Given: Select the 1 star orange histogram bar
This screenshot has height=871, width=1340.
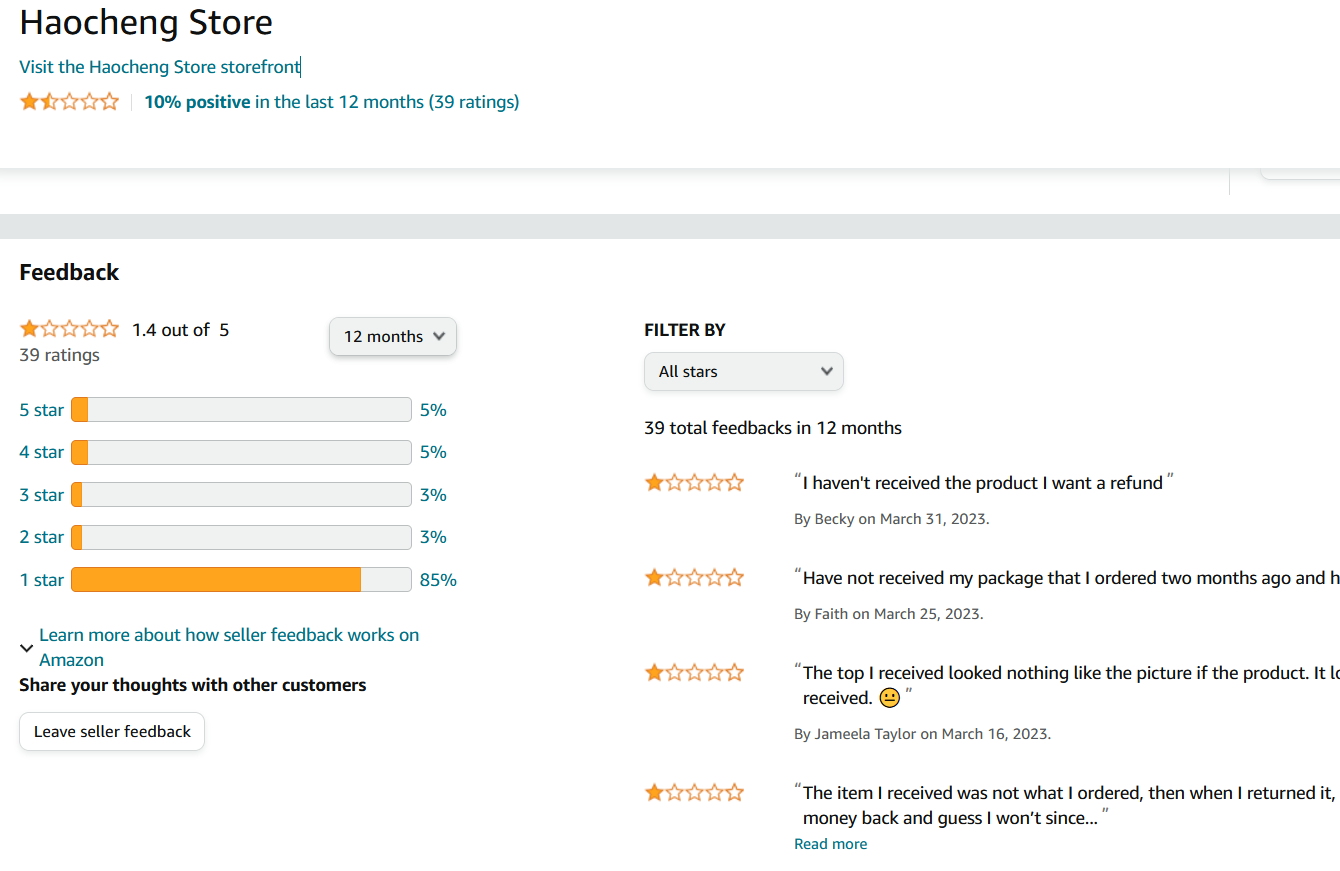Looking at the screenshot, I should 216,580.
